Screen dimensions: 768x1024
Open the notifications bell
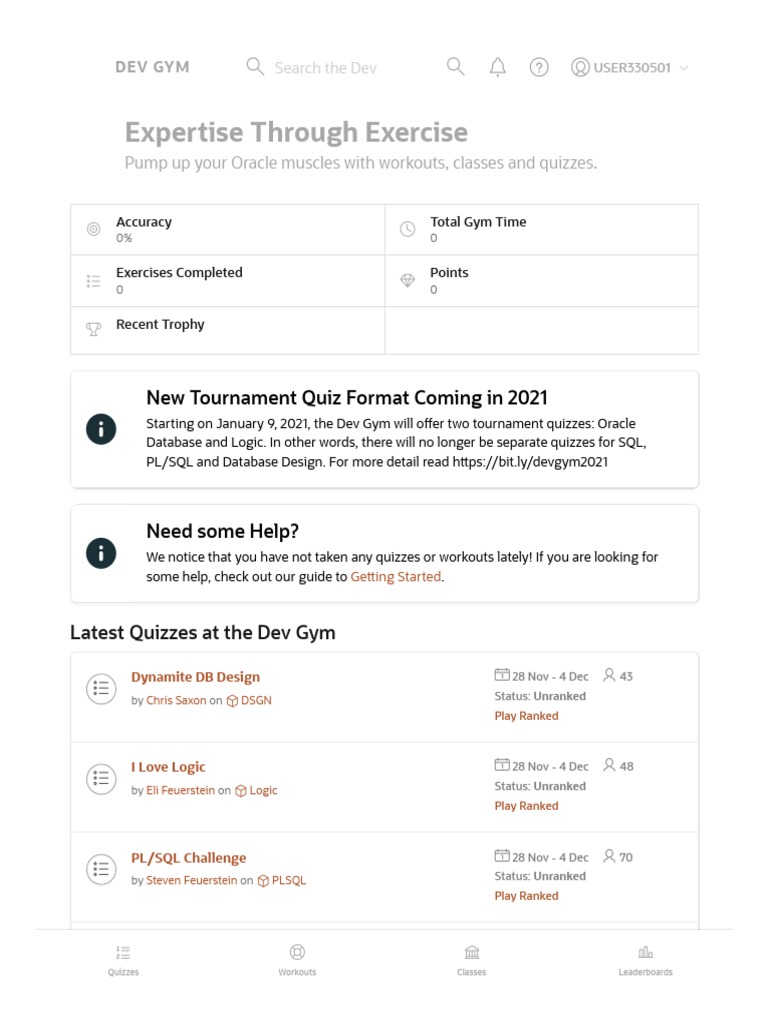pyautogui.click(x=497, y=67)
